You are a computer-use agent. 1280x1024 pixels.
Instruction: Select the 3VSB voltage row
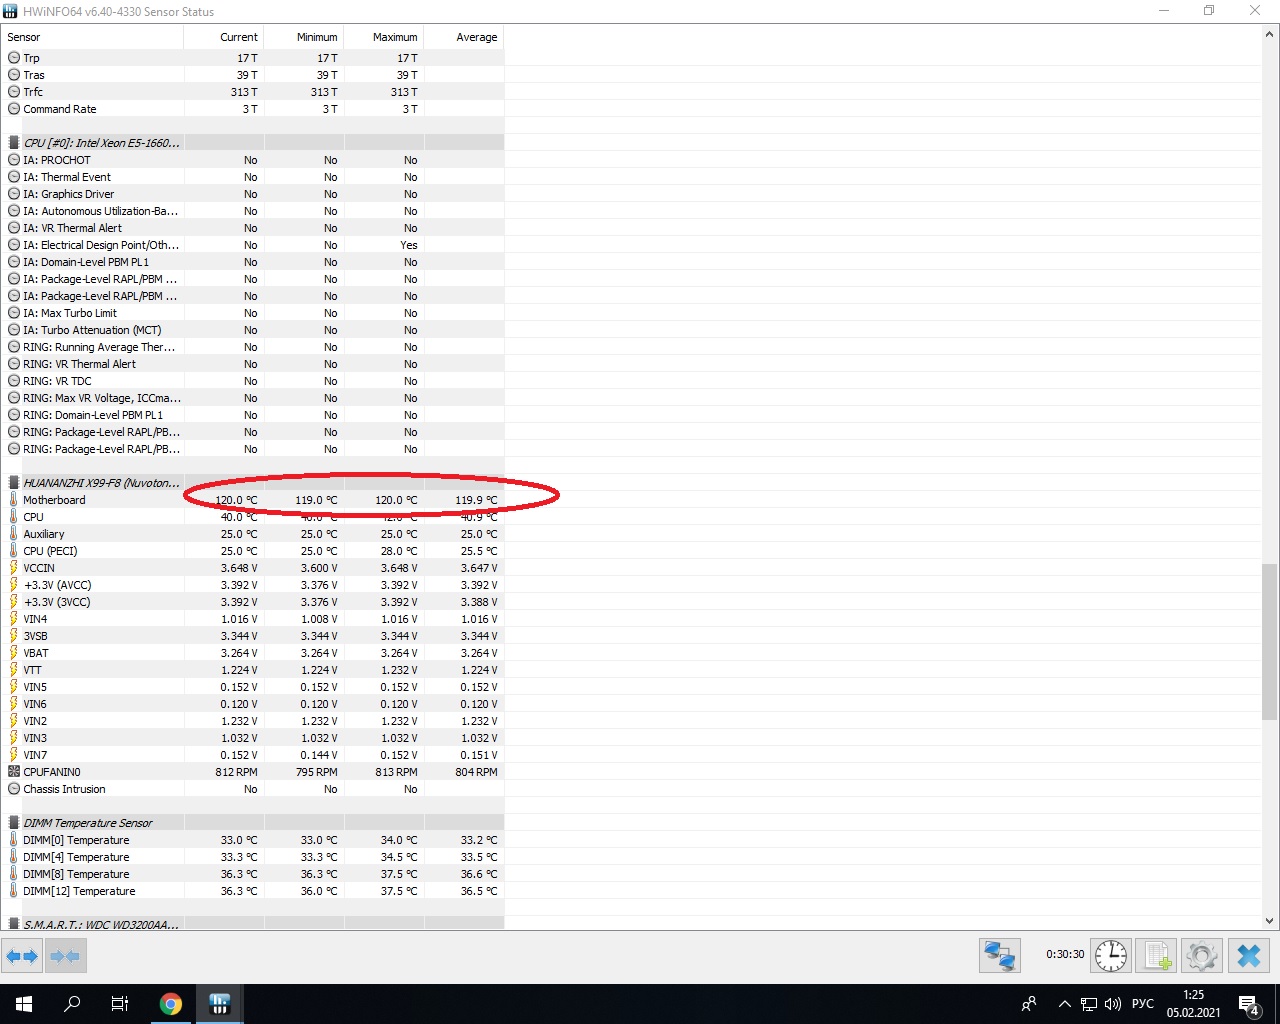(x=253, y=636)
